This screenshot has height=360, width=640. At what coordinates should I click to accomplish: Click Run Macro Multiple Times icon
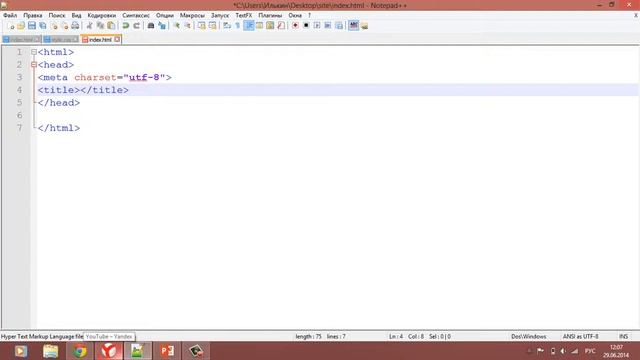(x=328, y=26)
